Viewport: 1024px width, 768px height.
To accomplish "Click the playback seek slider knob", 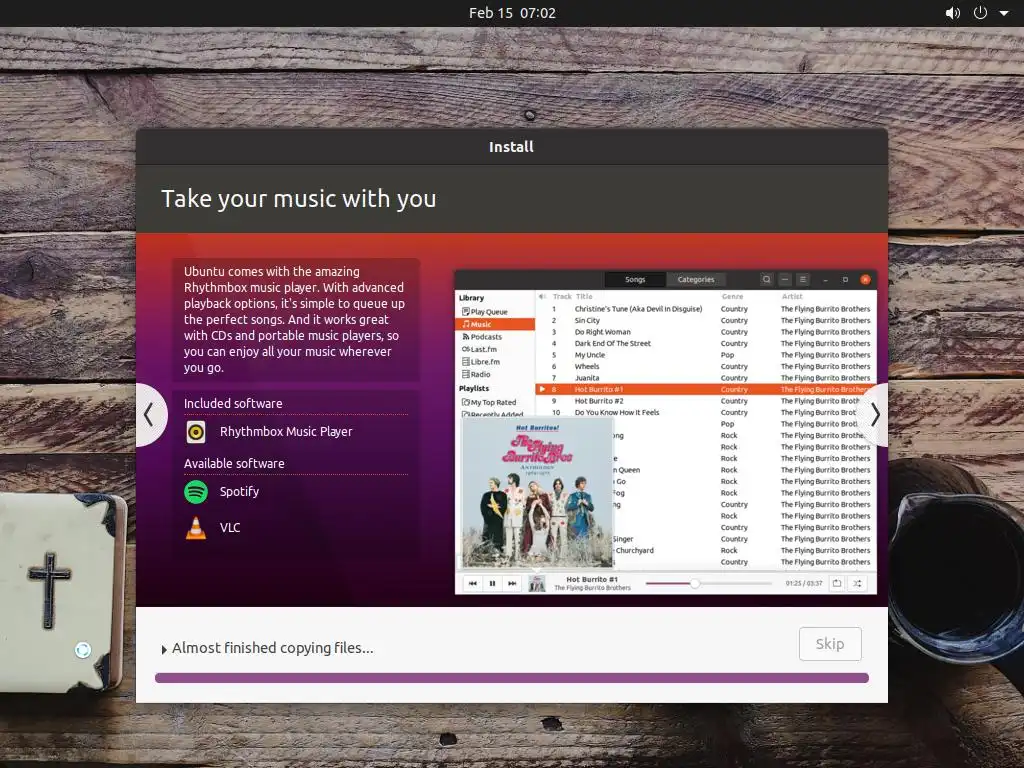I will pyautogui.click(x=695, y=583).
